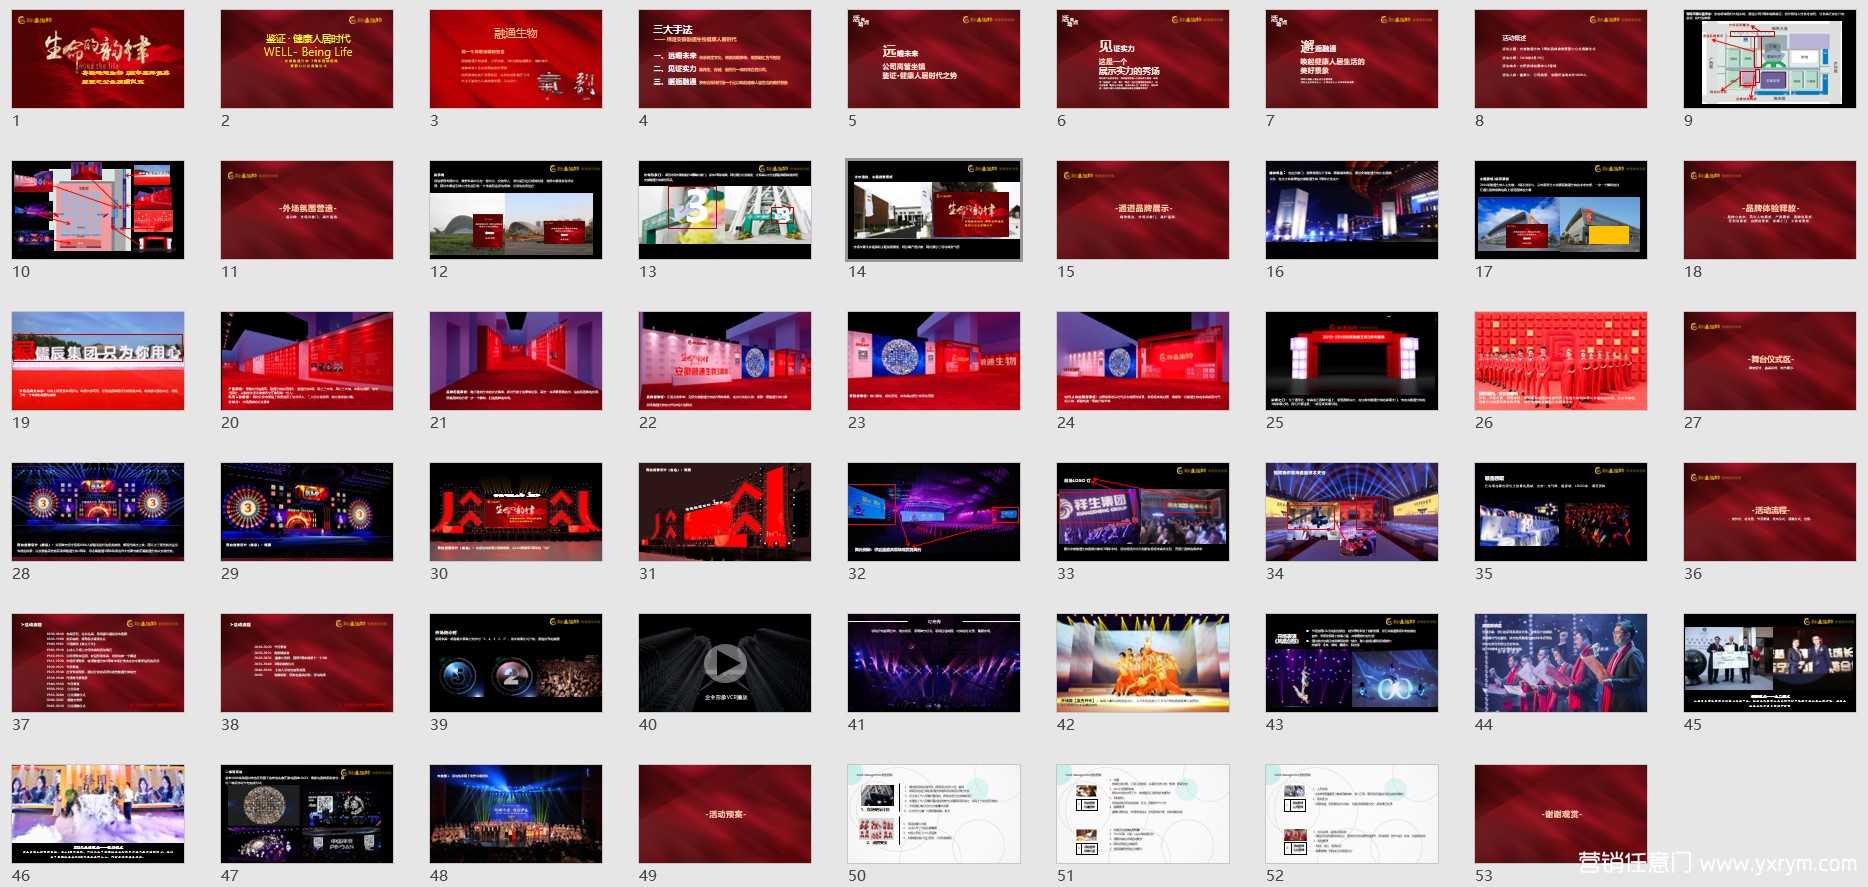Open slide 16 night building thumbnail

pyautogui.click(x=1352, y=210)
